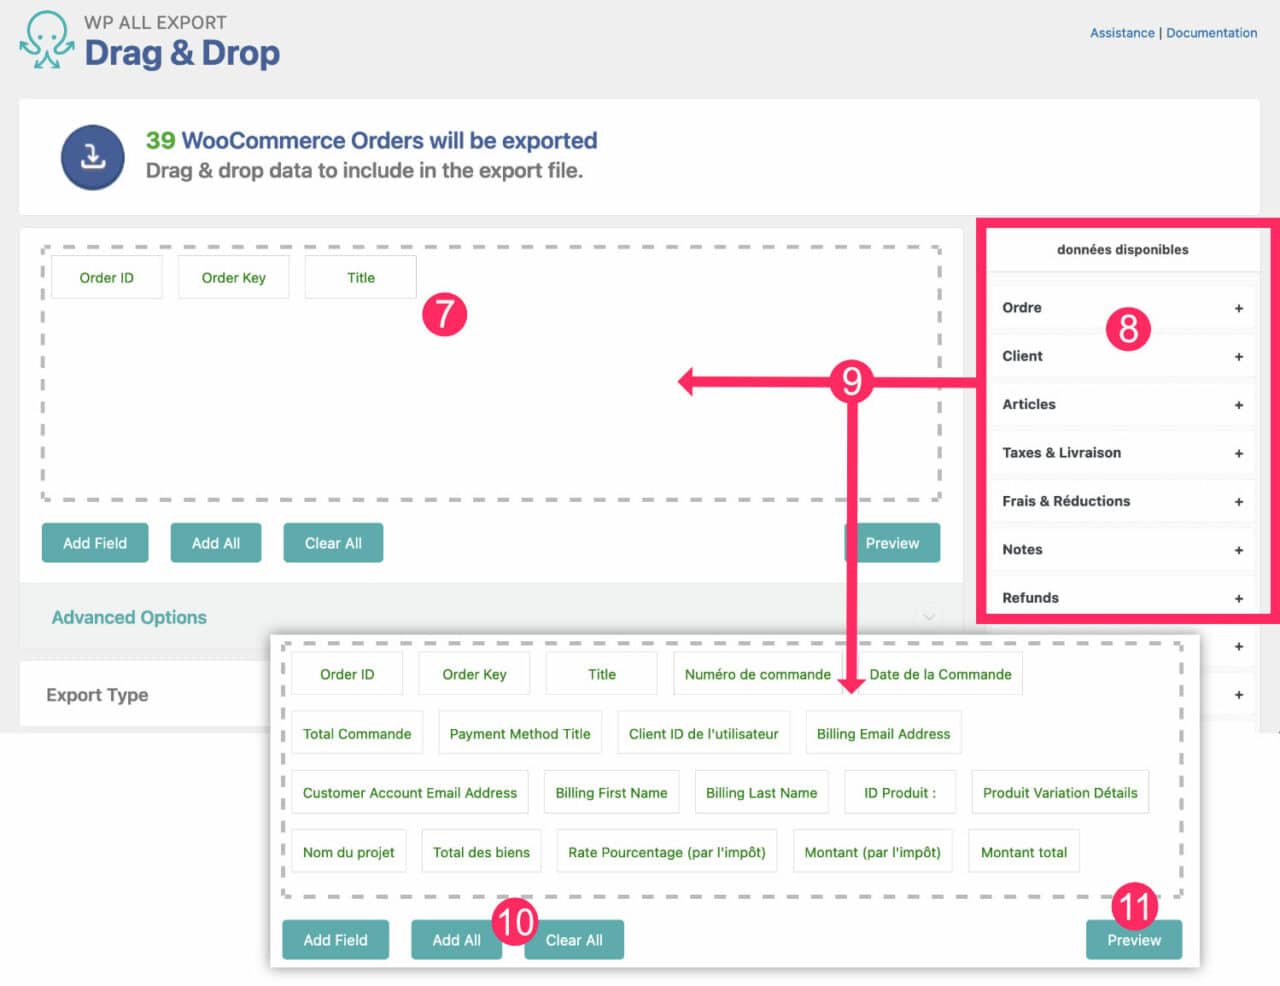
Task: Click Clear All below the three-field drop zone
Action: click(x=333, y=543)
